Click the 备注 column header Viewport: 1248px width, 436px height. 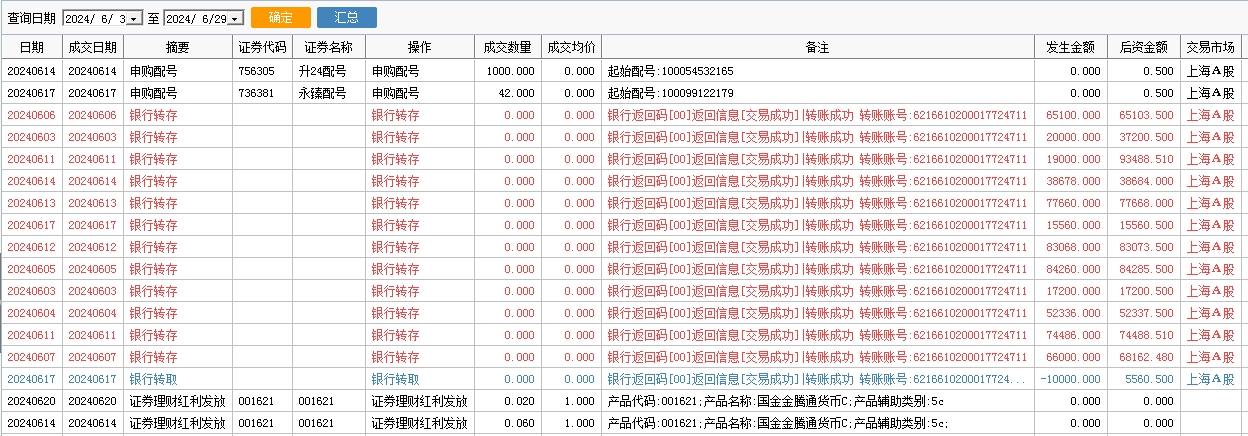click(817, 48)
